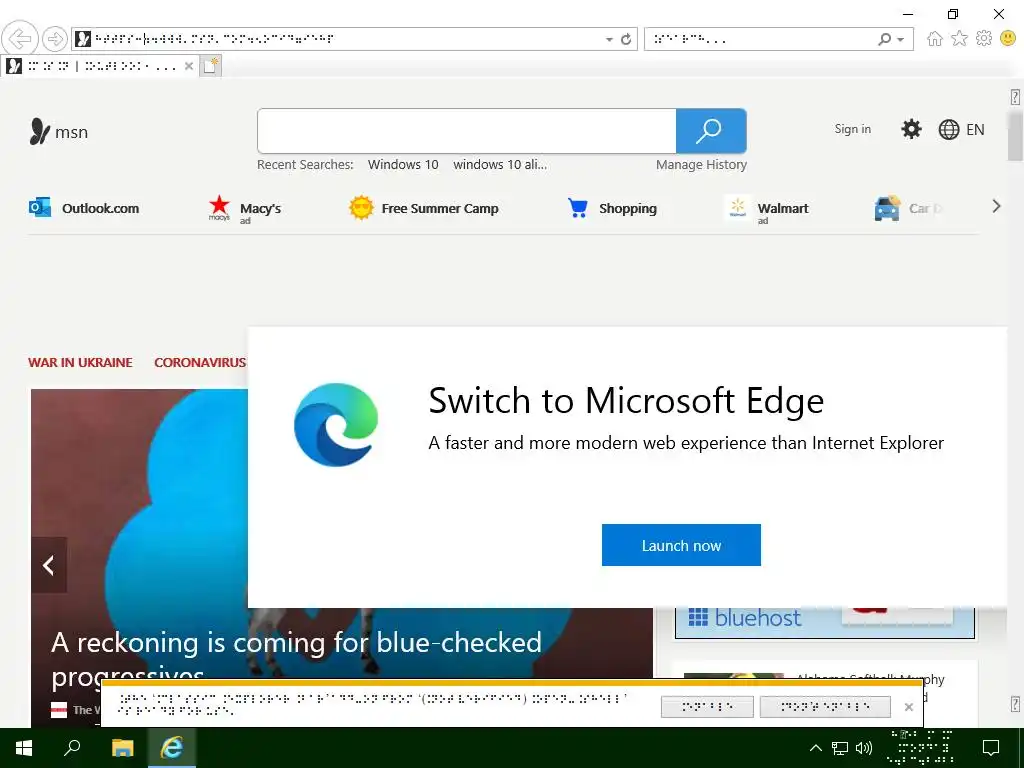
Task: Expand the search provider dropdown arrow
Action: pyautogui.click(x=901, y=39)
